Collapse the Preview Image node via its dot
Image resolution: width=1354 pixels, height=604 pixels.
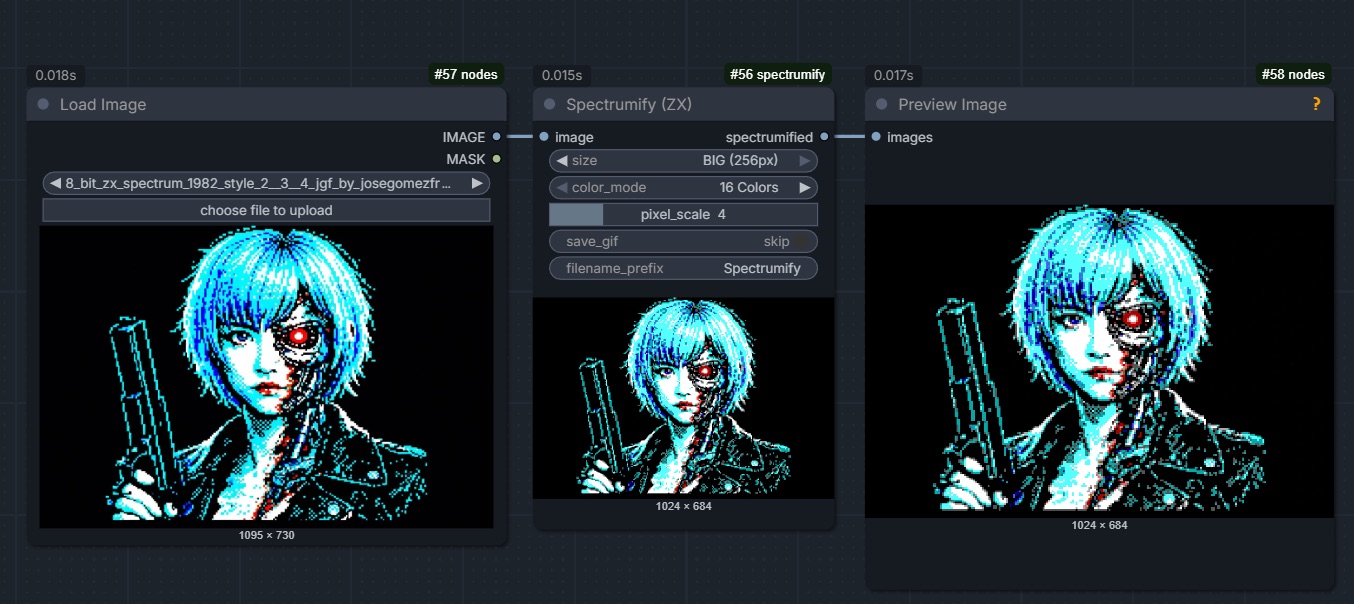point(882,104)
